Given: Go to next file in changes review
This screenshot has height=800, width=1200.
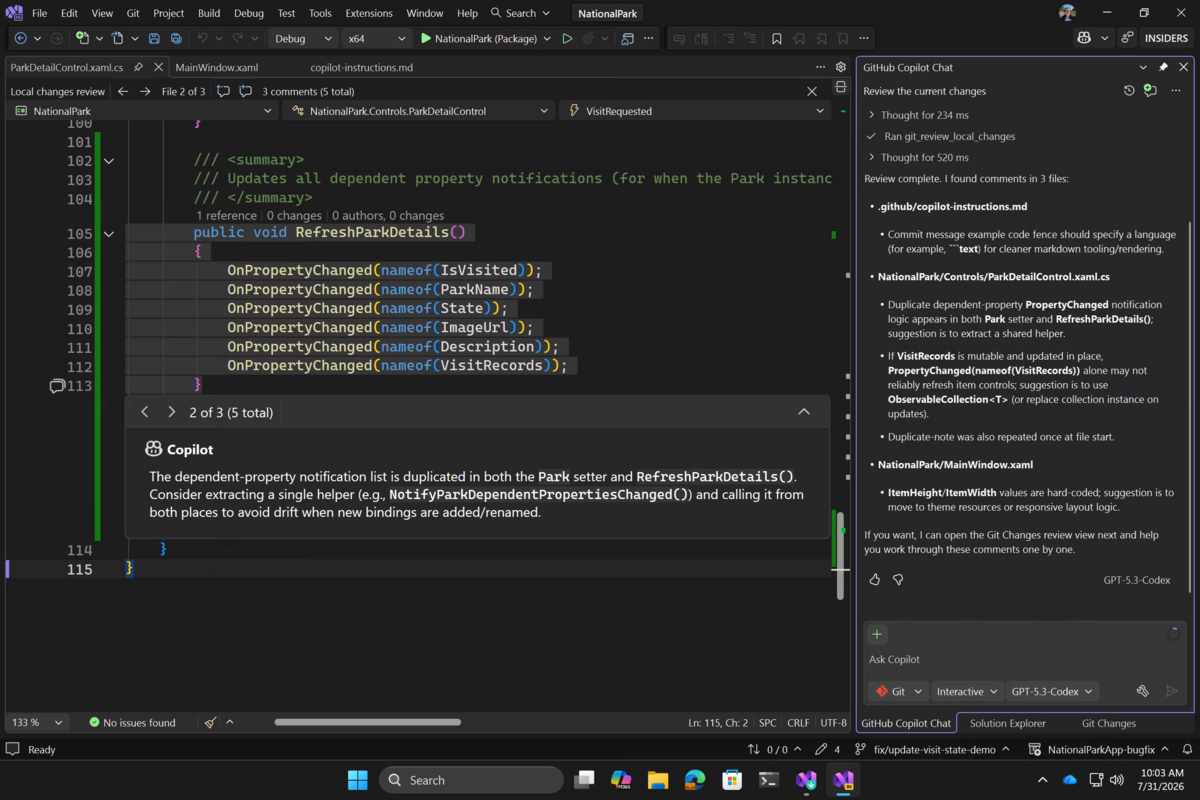Looking at the screenshot, I should (x=145, y=91).
